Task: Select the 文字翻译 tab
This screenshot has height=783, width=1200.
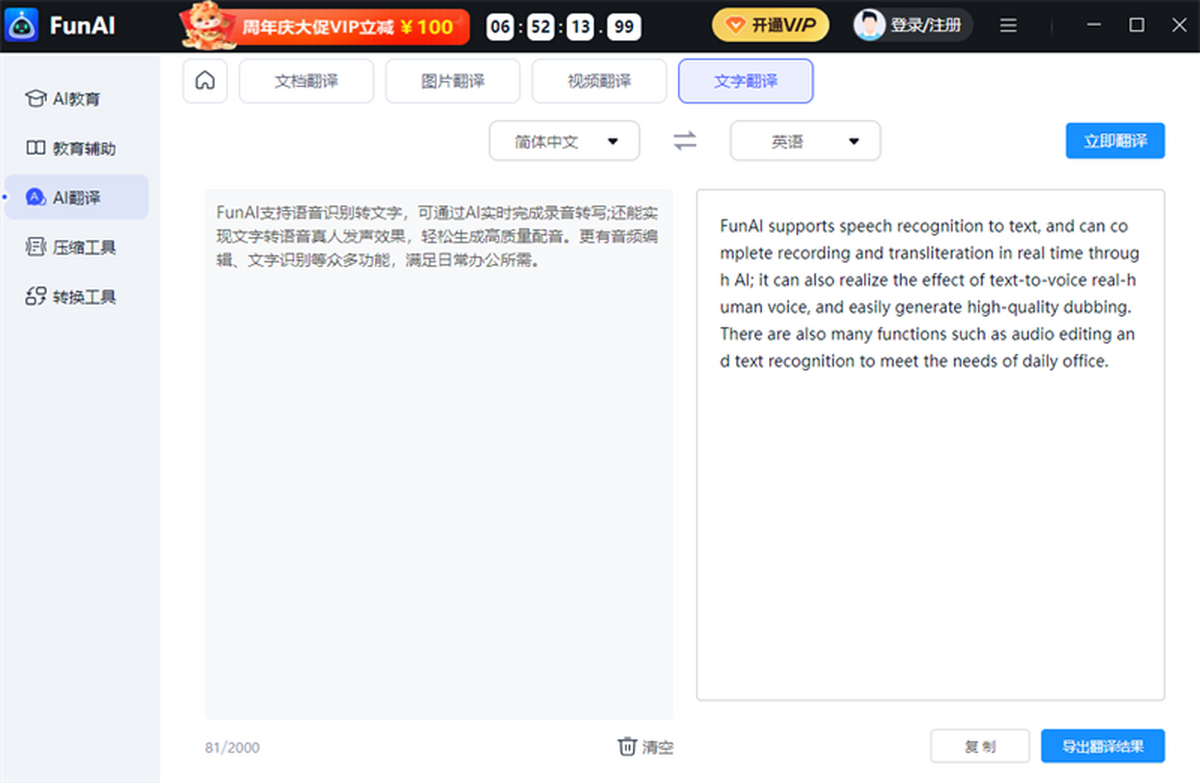Action: click(x=746, y=81)
